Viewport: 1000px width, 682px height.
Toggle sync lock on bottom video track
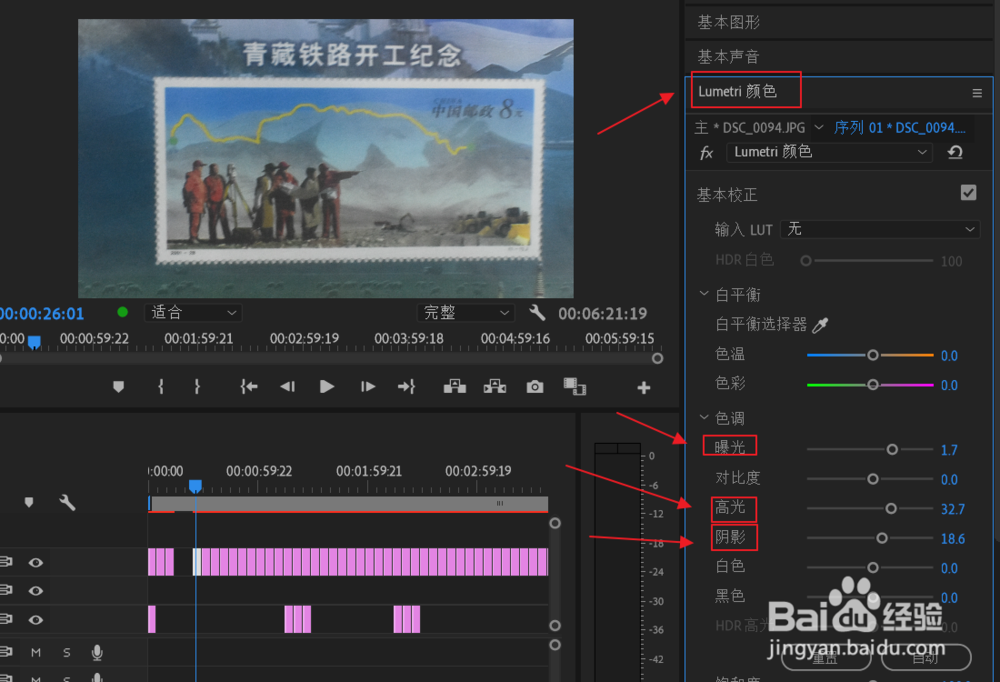(6, 619)
